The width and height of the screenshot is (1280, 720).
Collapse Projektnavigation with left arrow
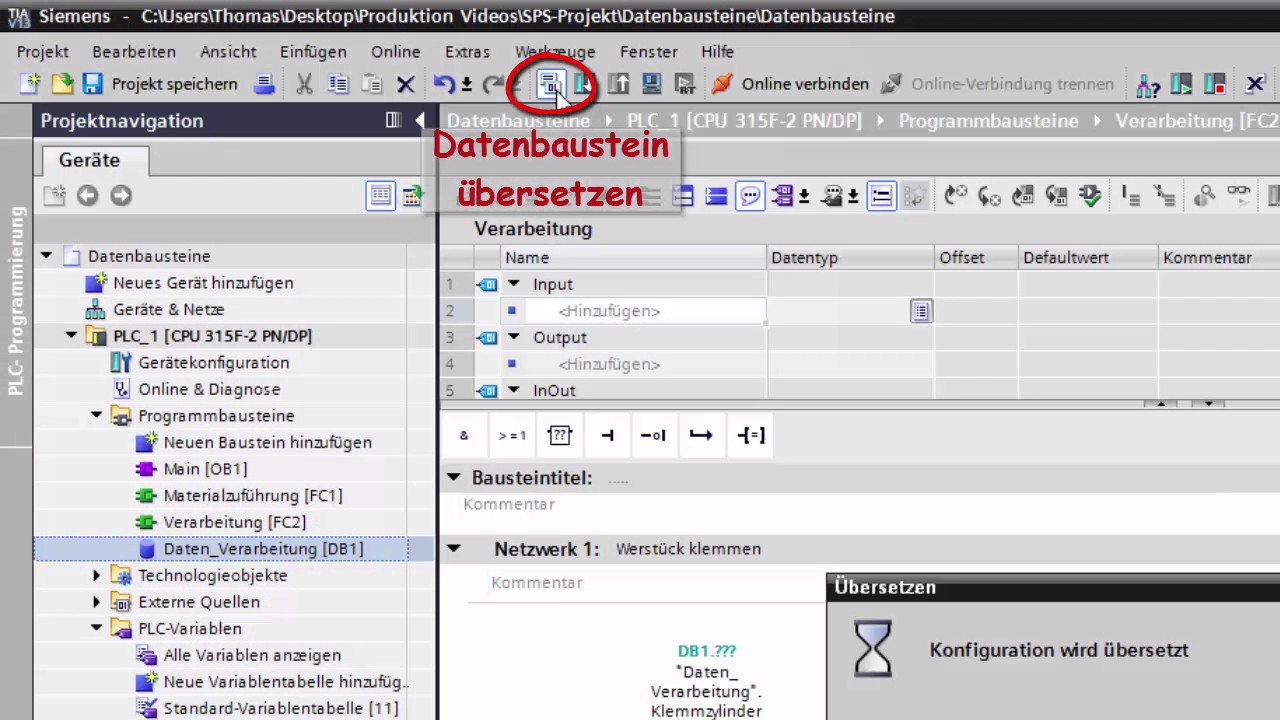(420, 120)
